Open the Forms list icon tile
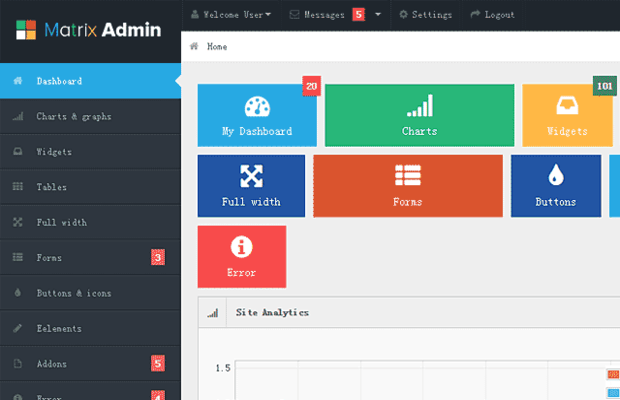620x400 pixels. tap(406, 186)
